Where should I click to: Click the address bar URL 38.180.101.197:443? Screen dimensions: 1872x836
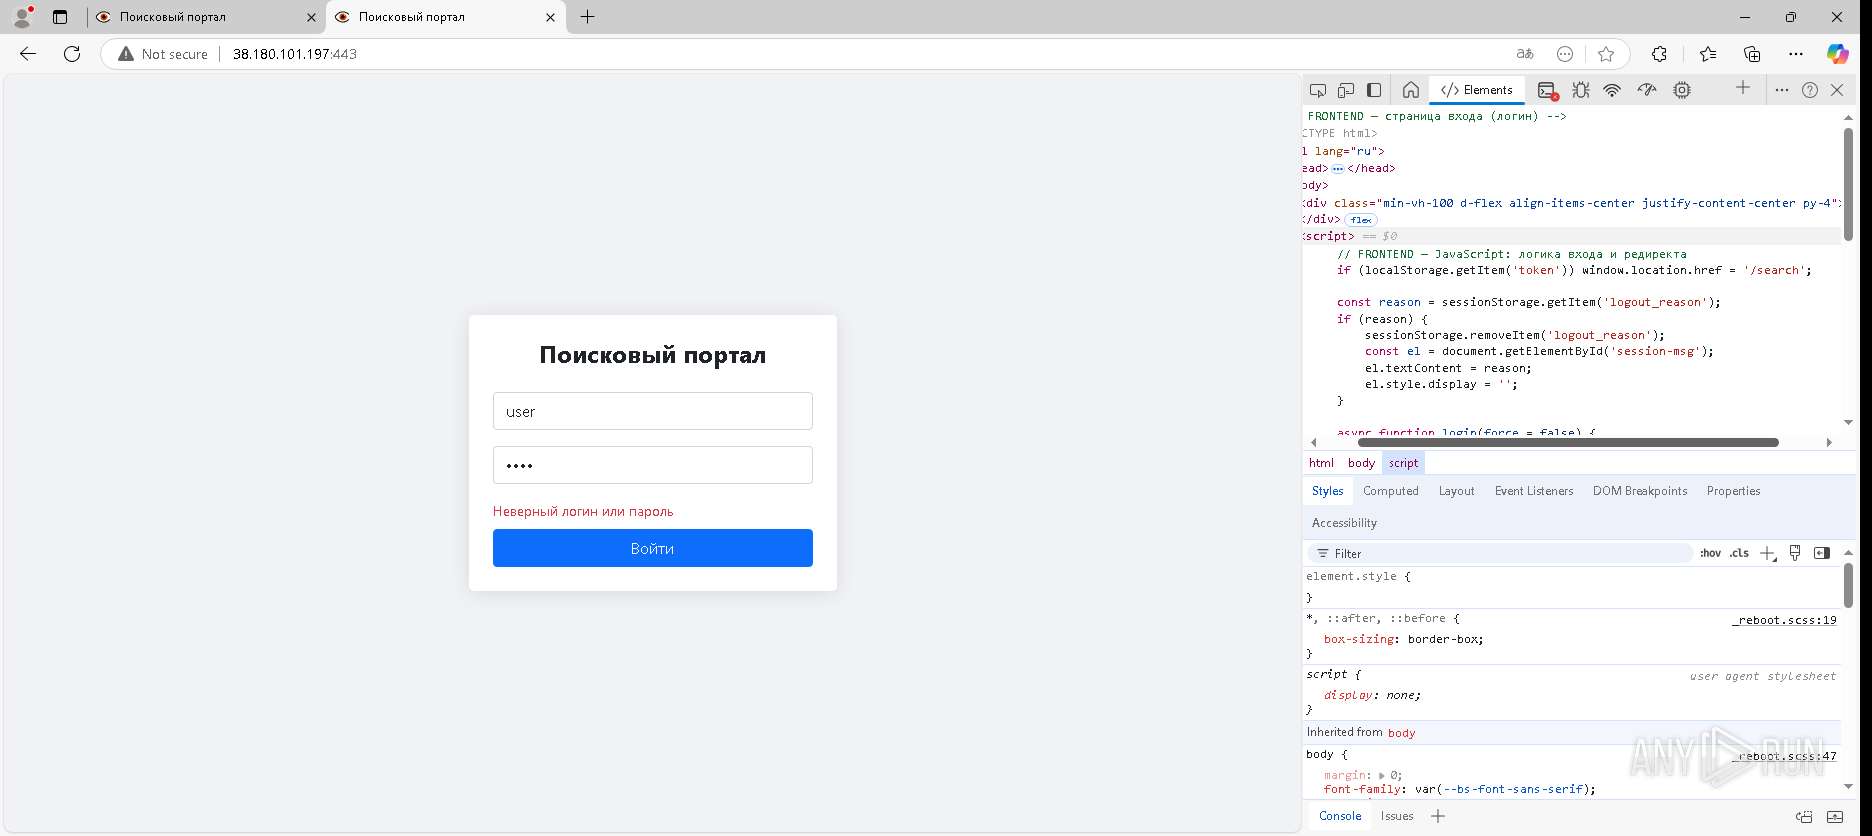(x=295, y=54)
